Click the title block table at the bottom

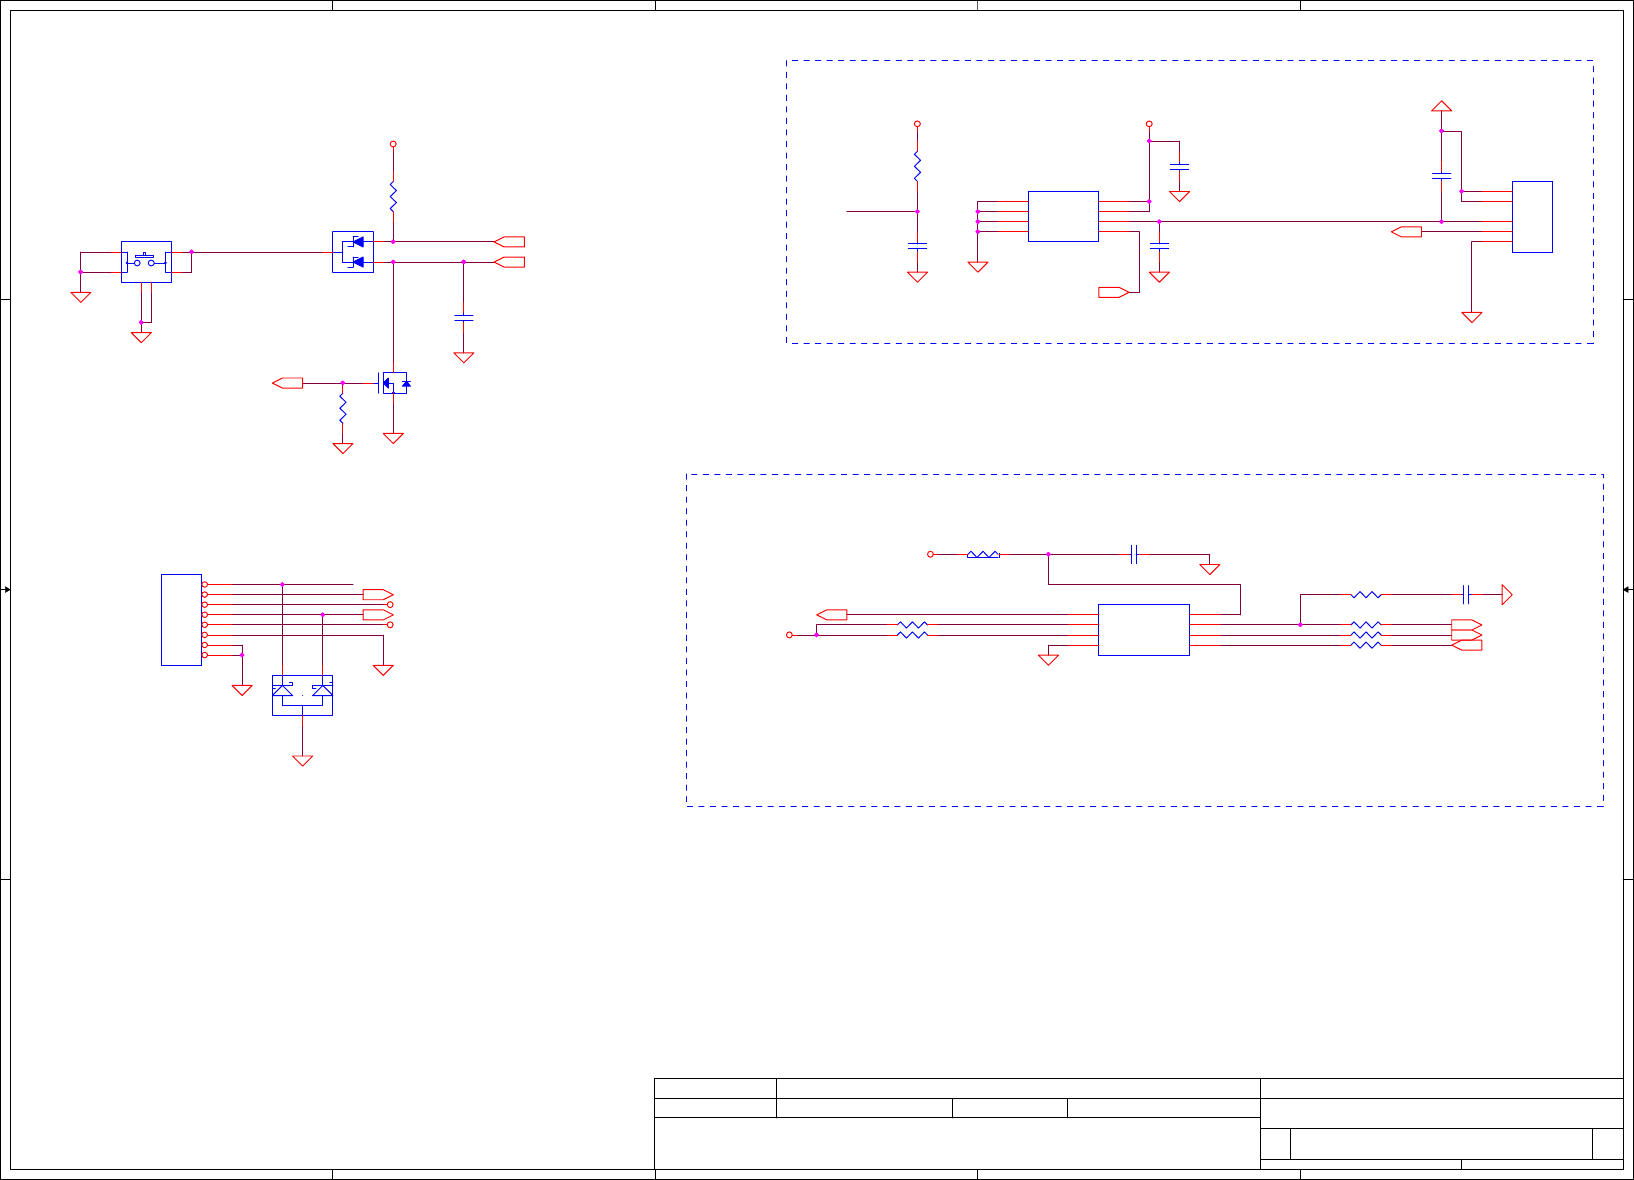pos(1139,1124)
